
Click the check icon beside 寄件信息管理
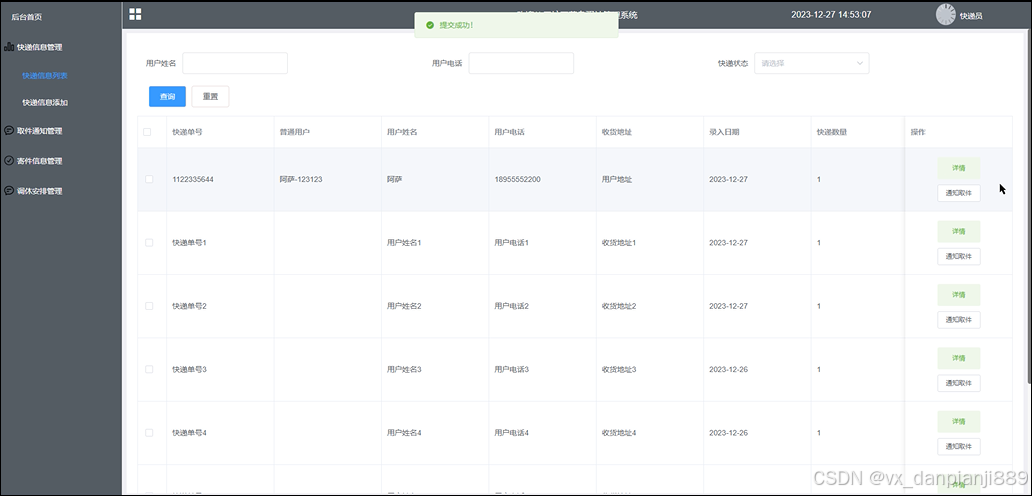(x=9, y=161)
